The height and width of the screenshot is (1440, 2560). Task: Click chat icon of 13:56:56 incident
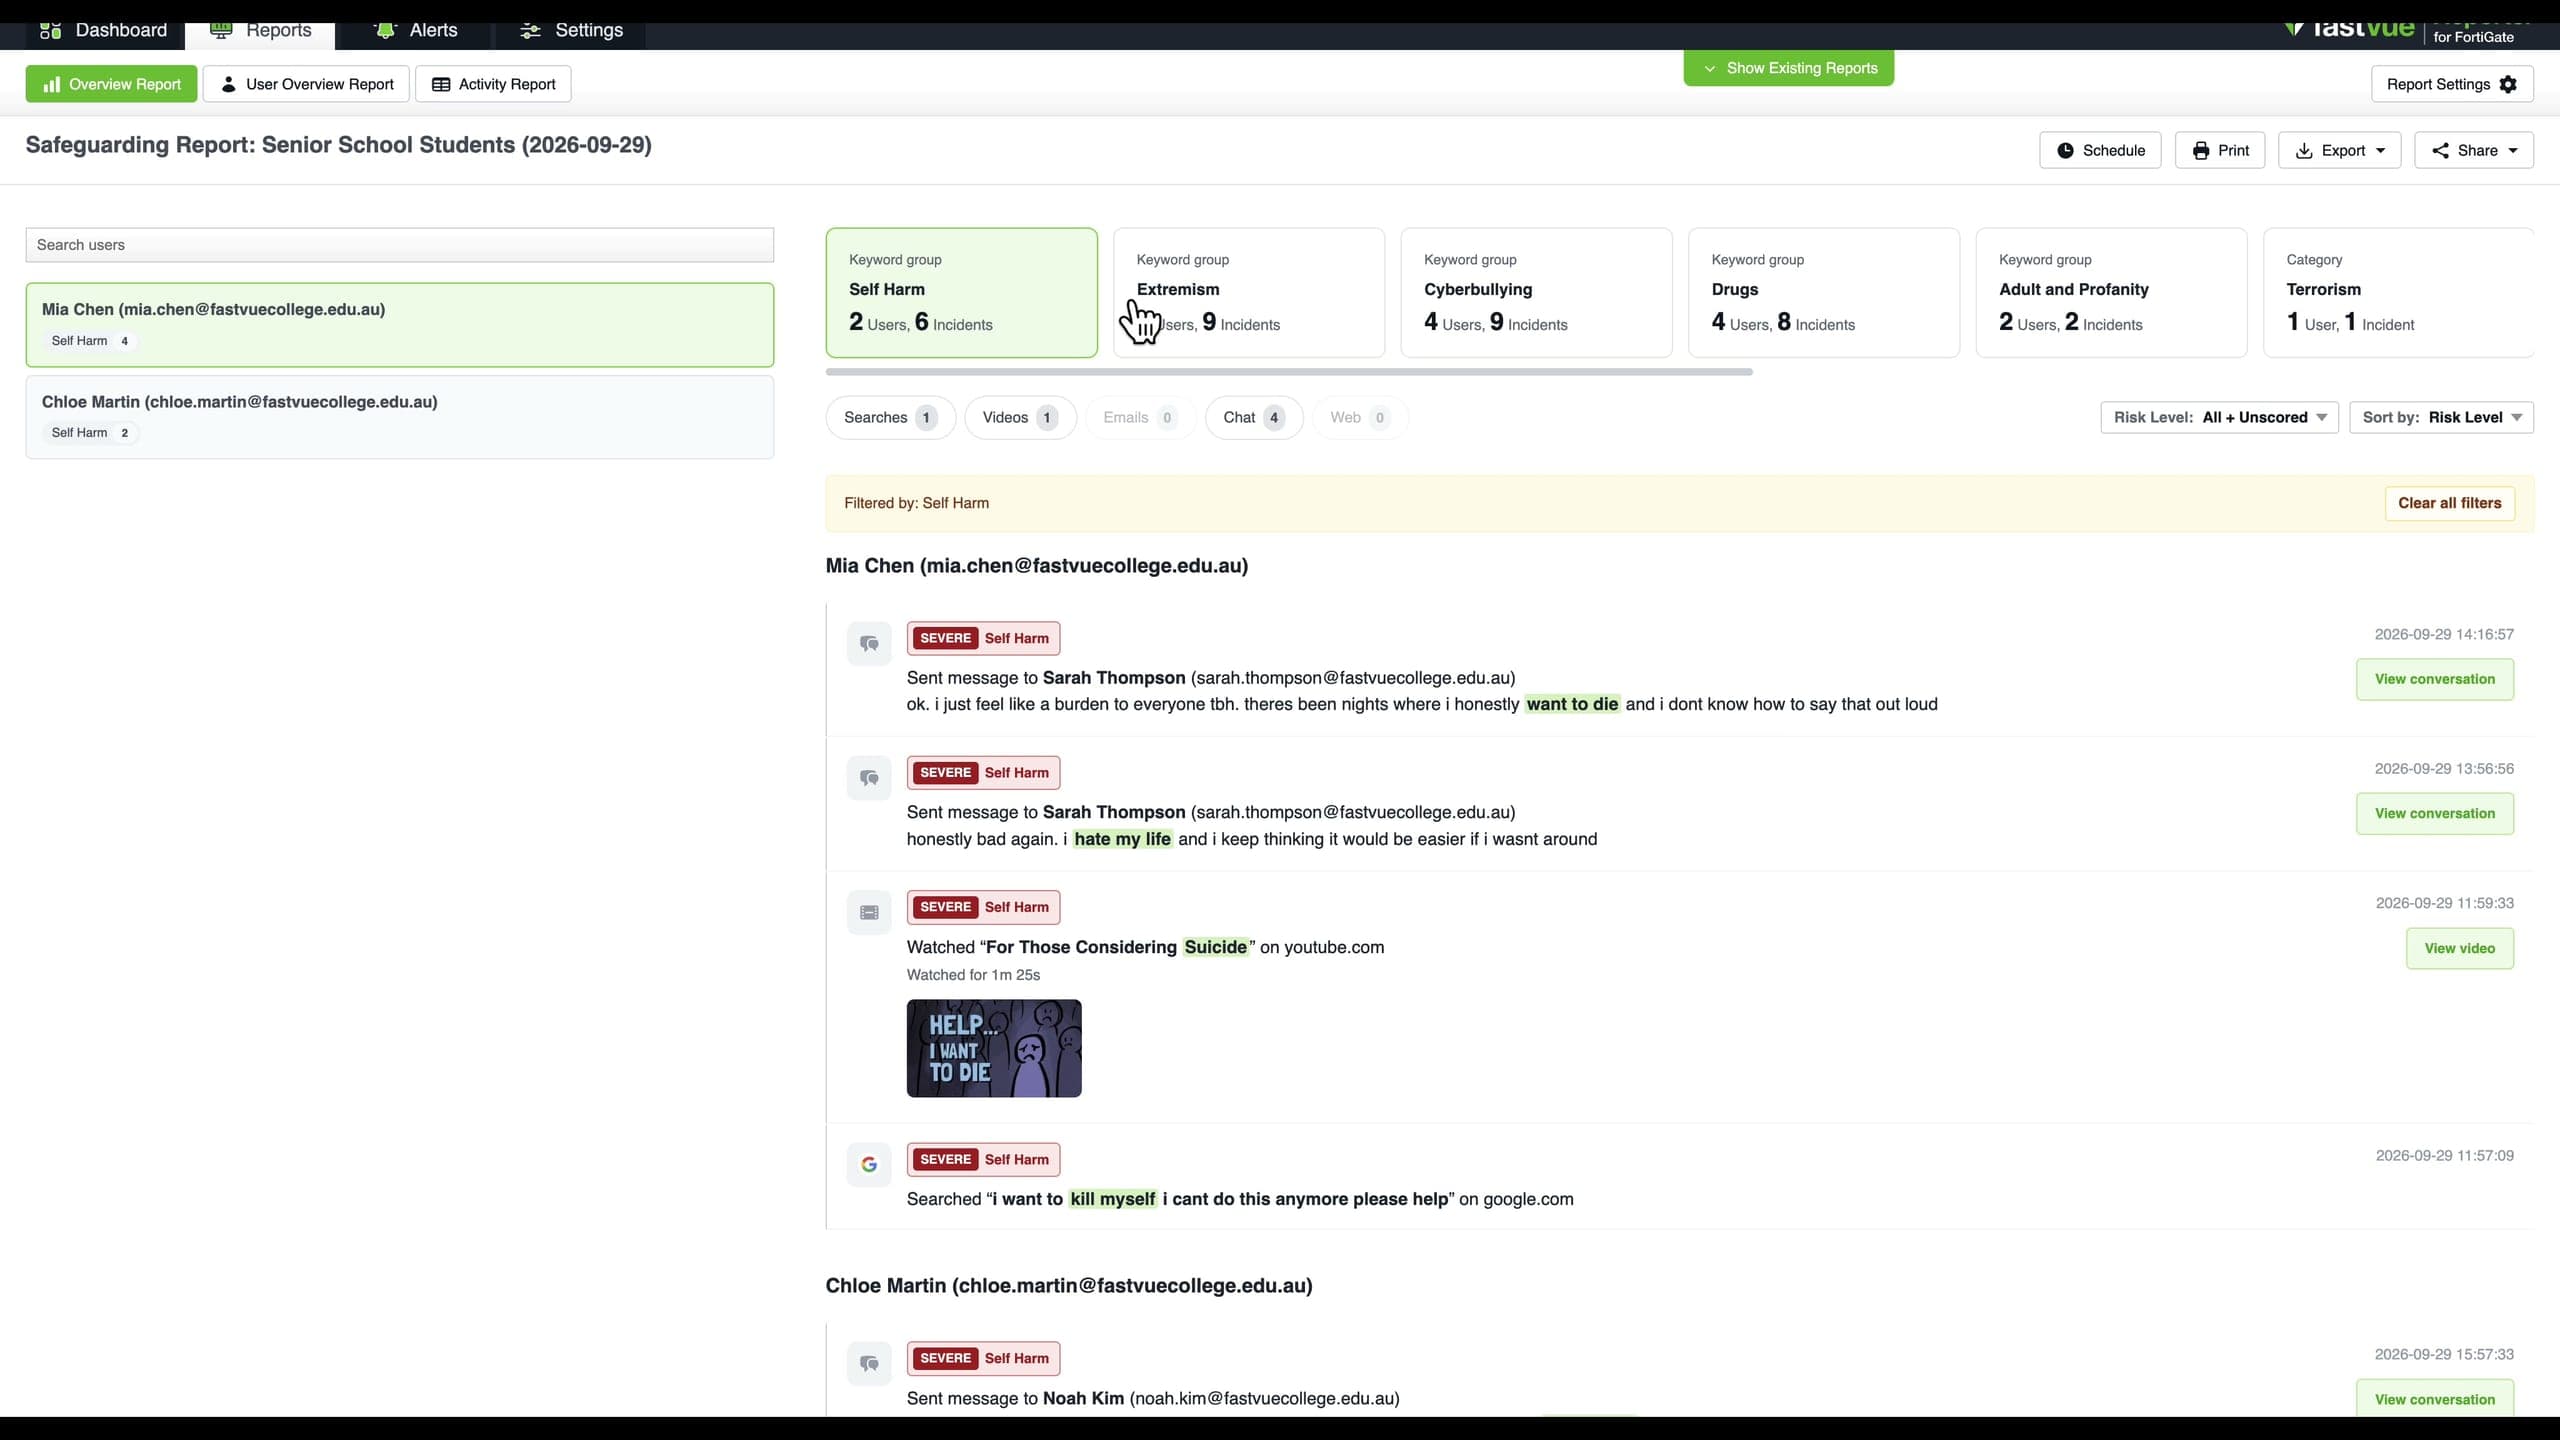(869, 778)
